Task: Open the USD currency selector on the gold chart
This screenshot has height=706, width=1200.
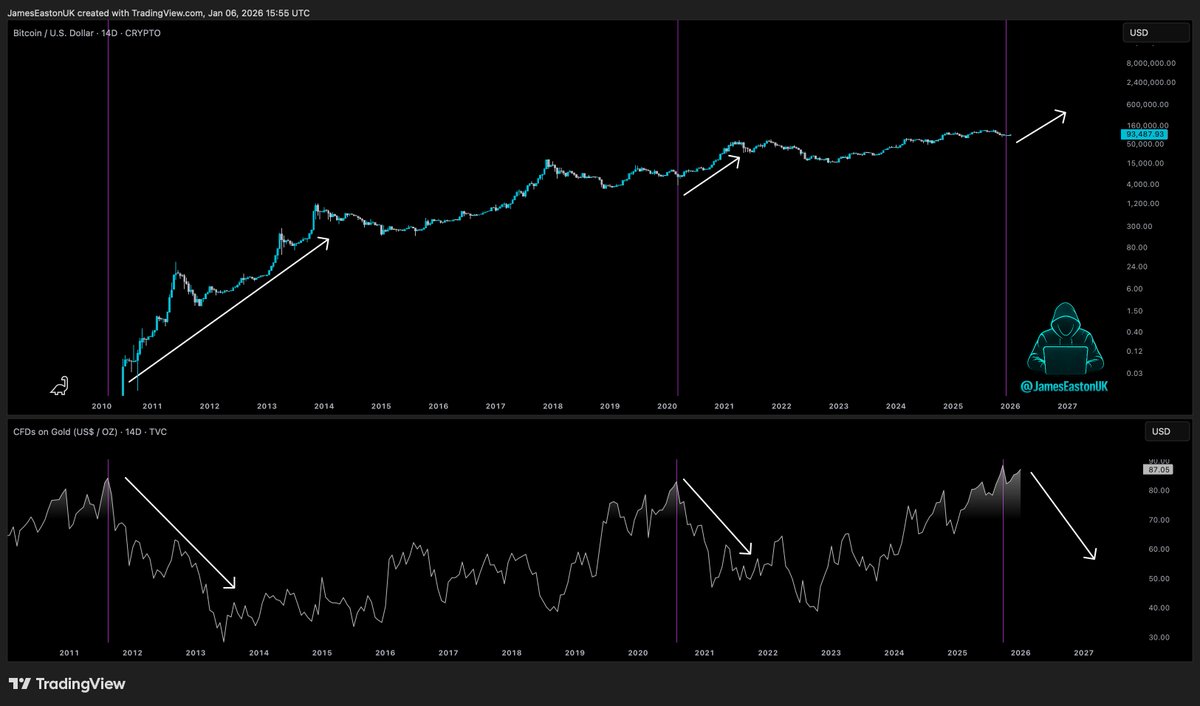Action: pos(1166,431)
